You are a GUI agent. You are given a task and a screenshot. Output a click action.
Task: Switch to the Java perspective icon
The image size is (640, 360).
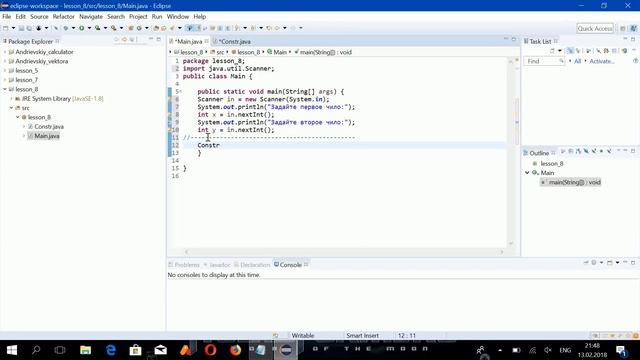(x=633, y=29)
